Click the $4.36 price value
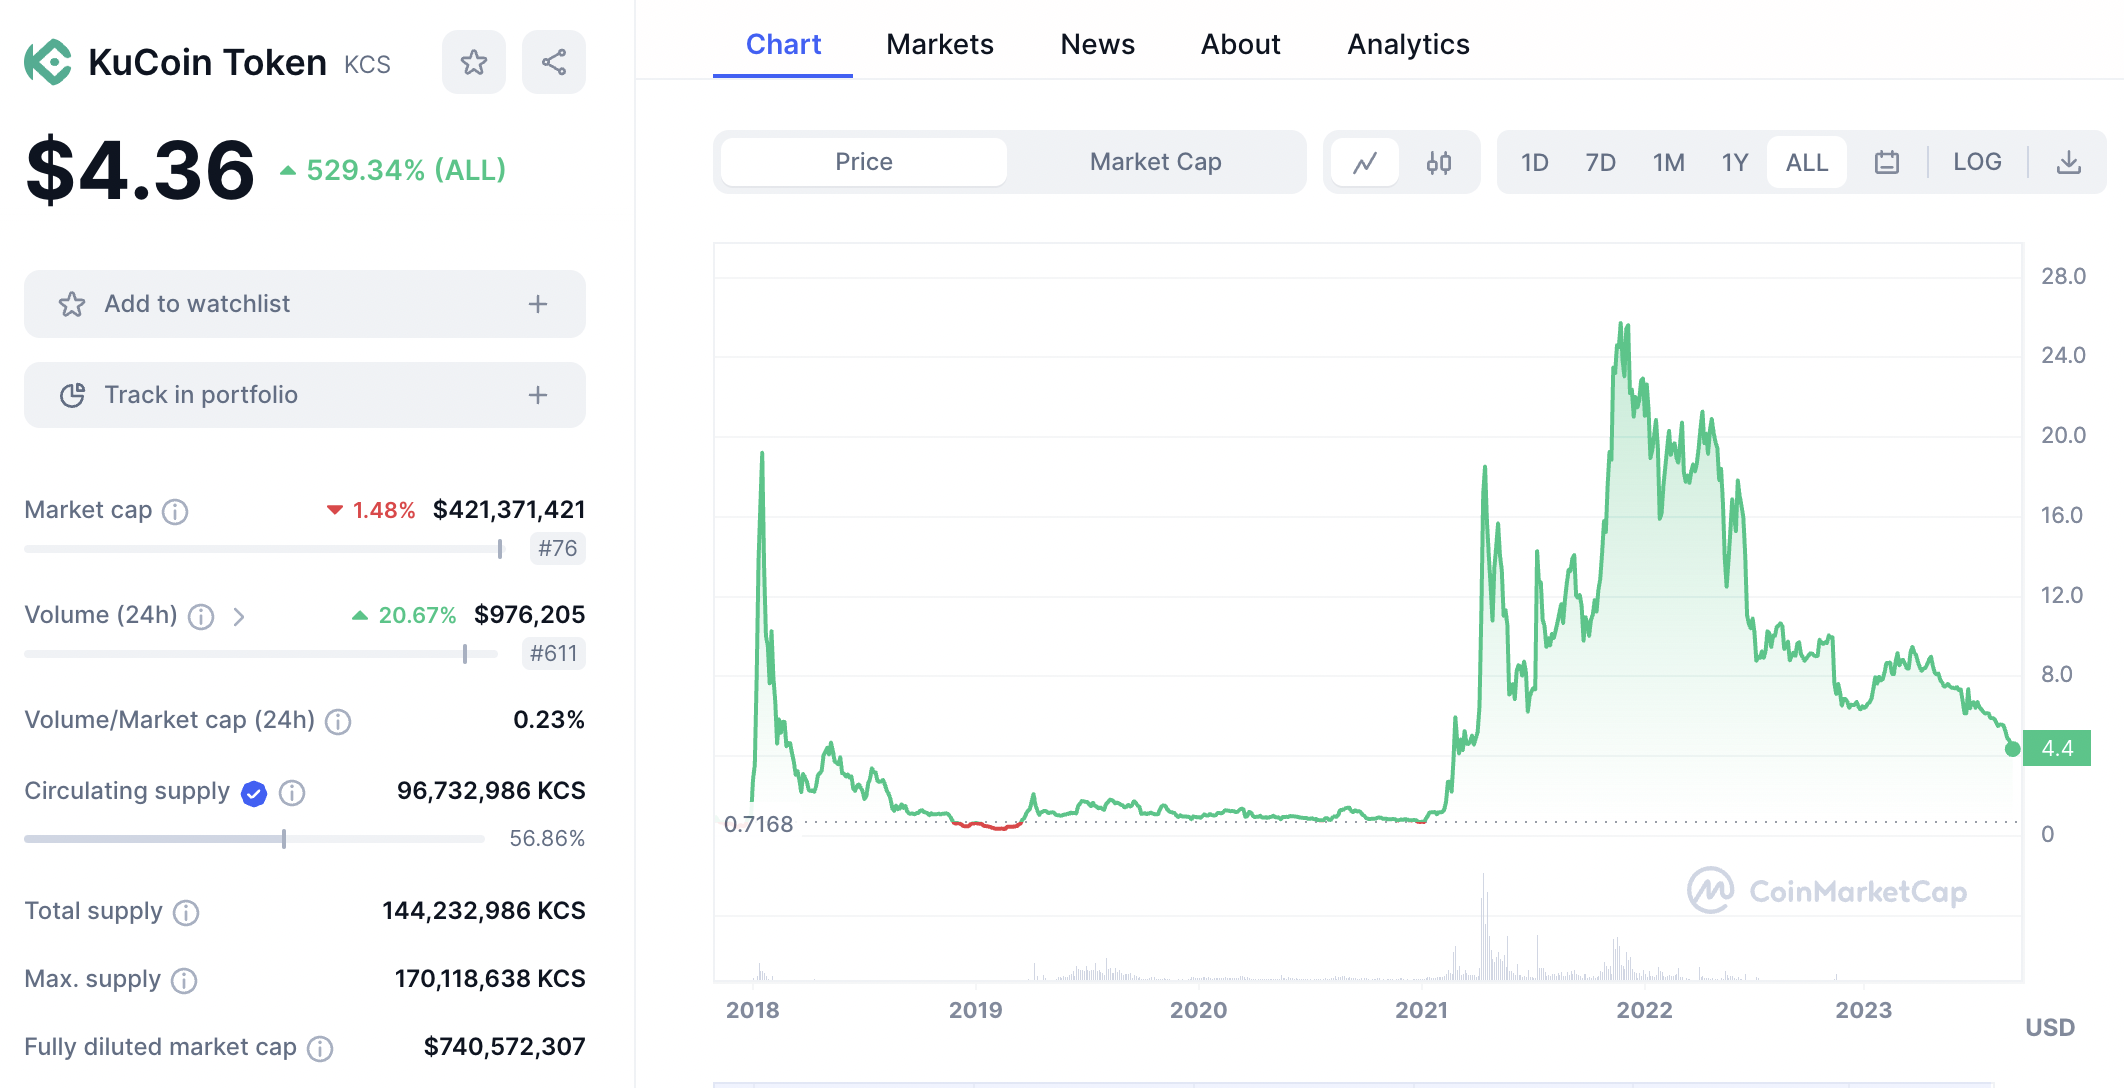The height and width of the screenshot is (1088, 2124). click(140, 170)
